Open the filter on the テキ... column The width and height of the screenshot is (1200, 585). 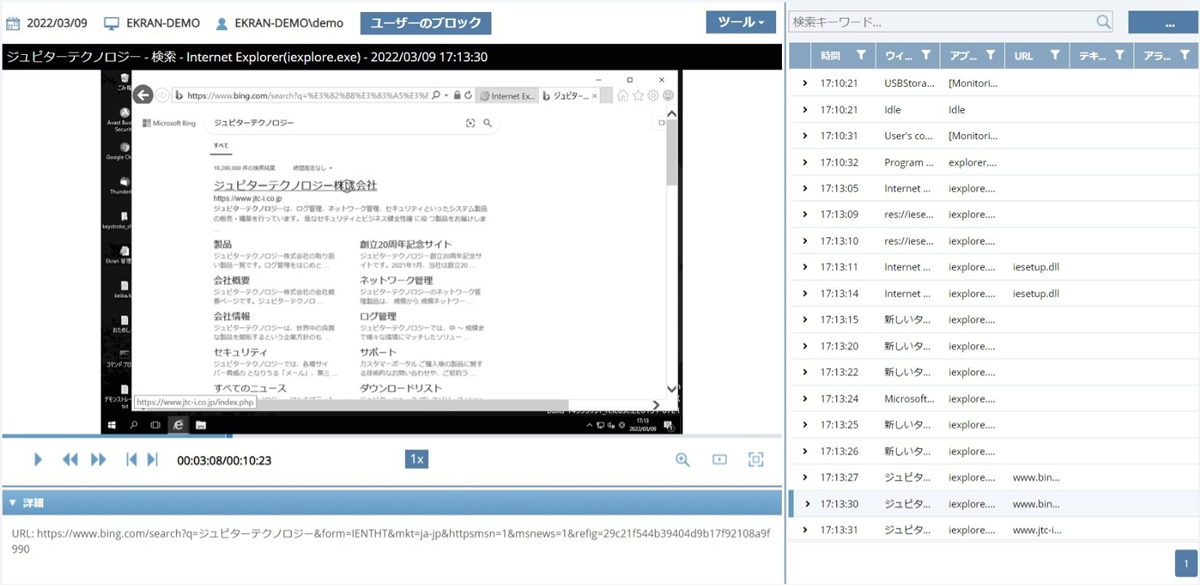pyautogui.click(x=1119, y=56)
